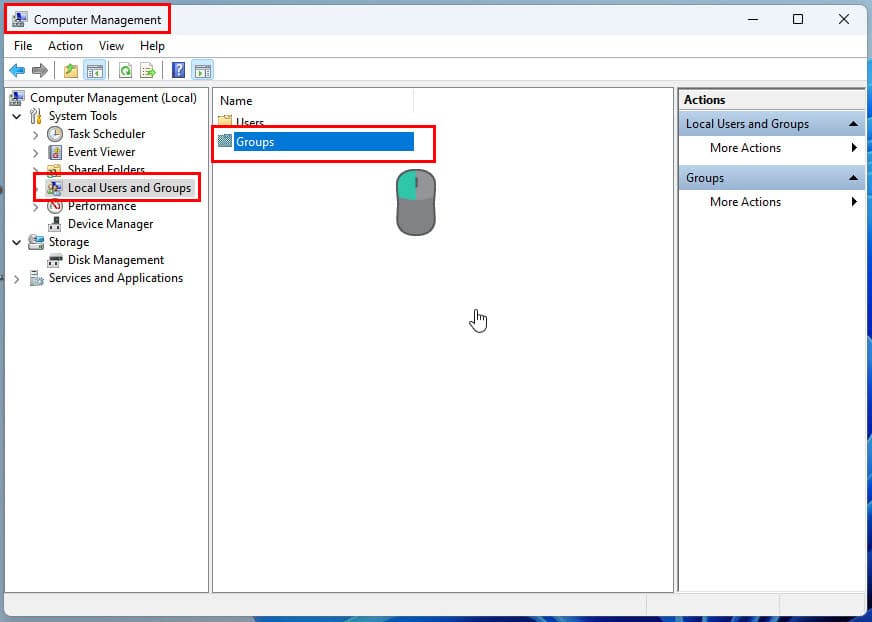This screenshot has height=622, width=872.
Task: Select the Storage label in tree
Action: 69,242
